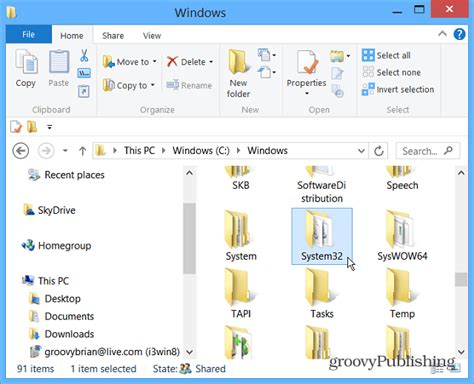The height and width of the screenshot is (384, 474).
Task: Open Downloads under This PC
Action: click(62, 334)
